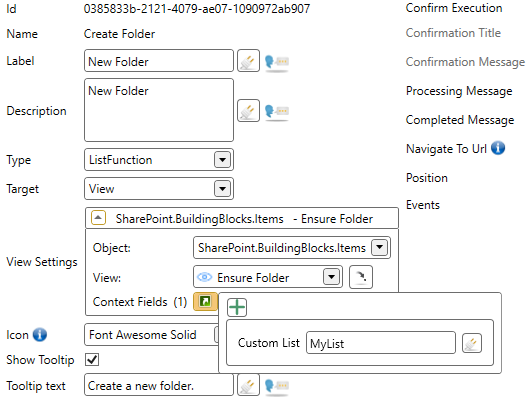The image size is (526, 398).
Task: Click the Tooltip text input field
Action: click(159, 385)
